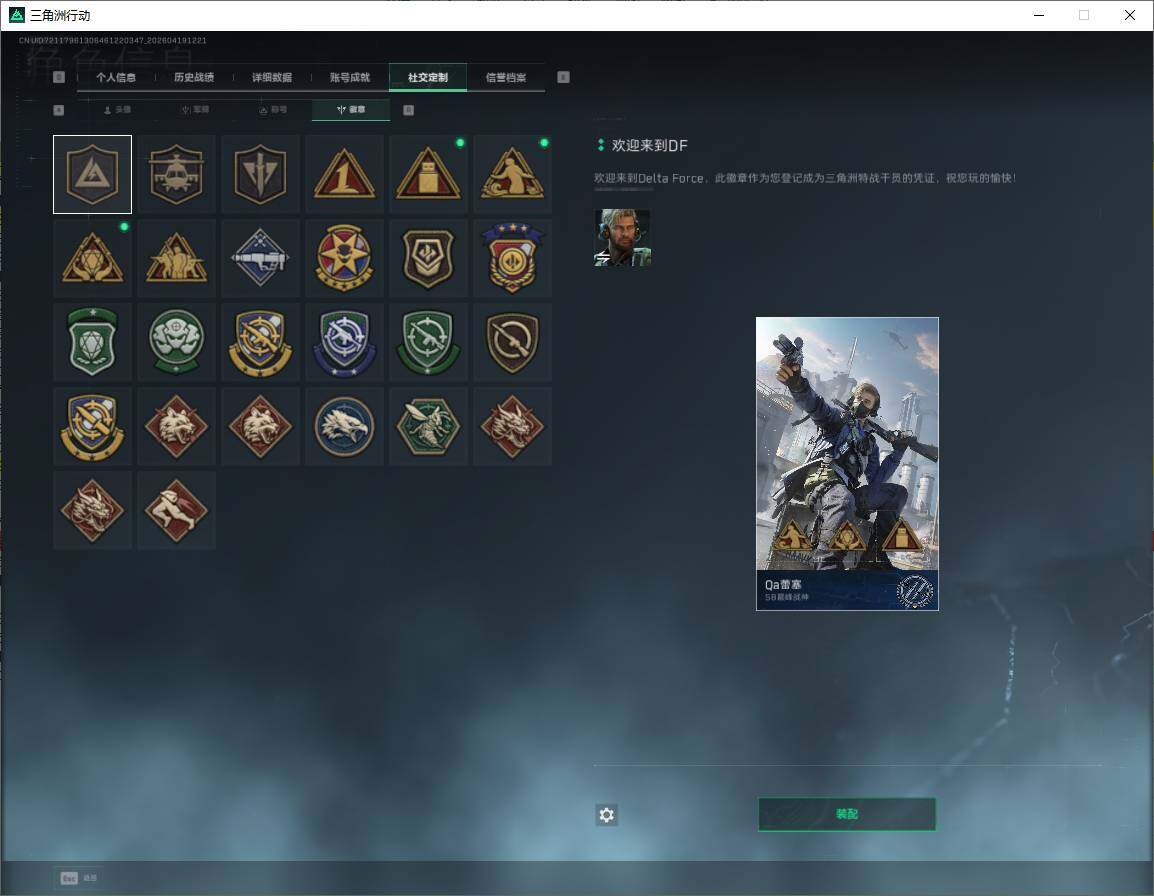
Task: Pick the red triangle USB drive badge
Action: (428, 174)
